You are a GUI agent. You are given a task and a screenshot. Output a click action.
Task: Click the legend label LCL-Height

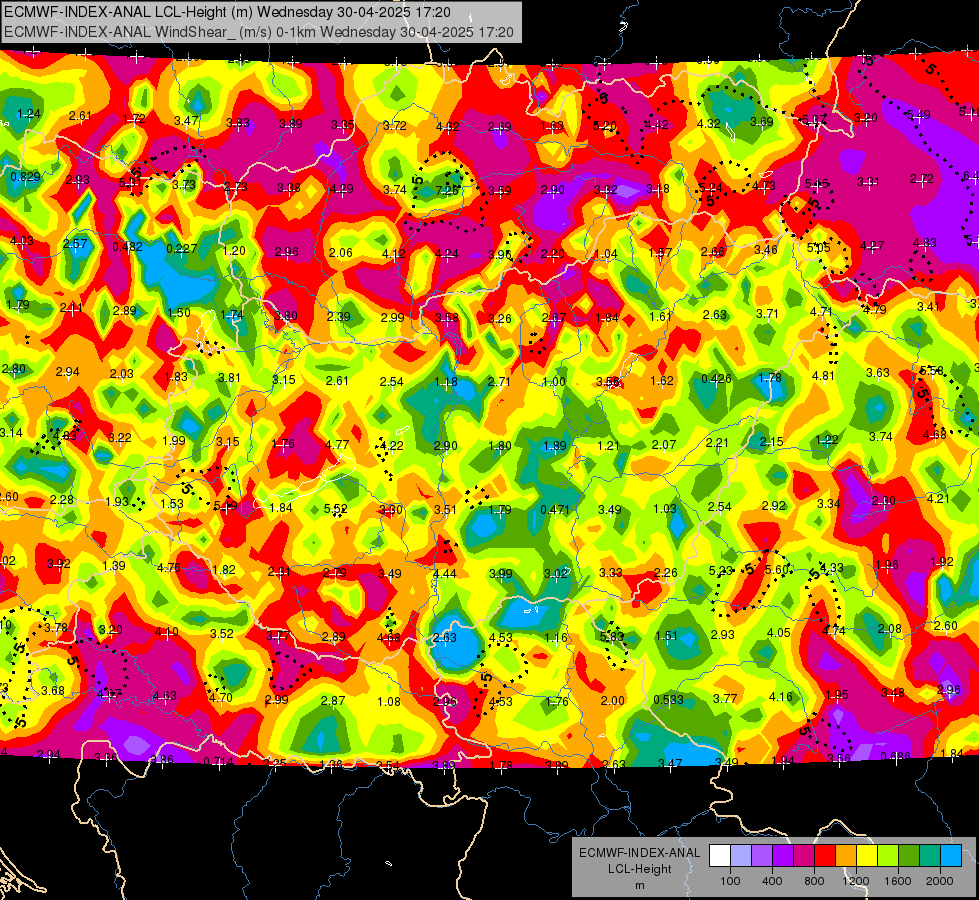(x=639, y=869)
